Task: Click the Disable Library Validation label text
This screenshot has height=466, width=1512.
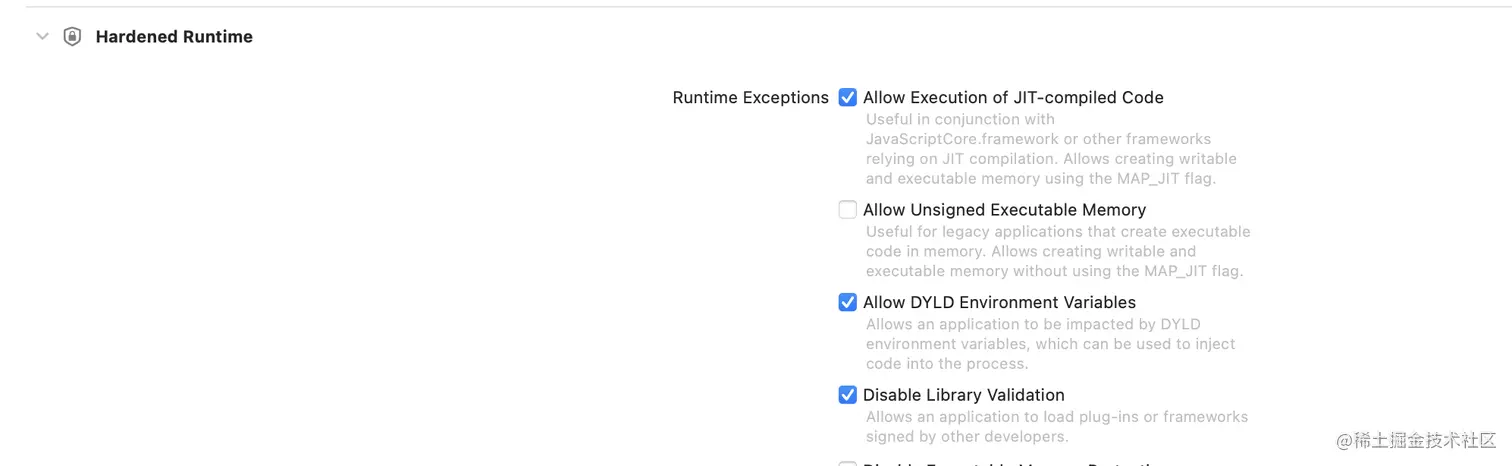Action: [963, 395]
